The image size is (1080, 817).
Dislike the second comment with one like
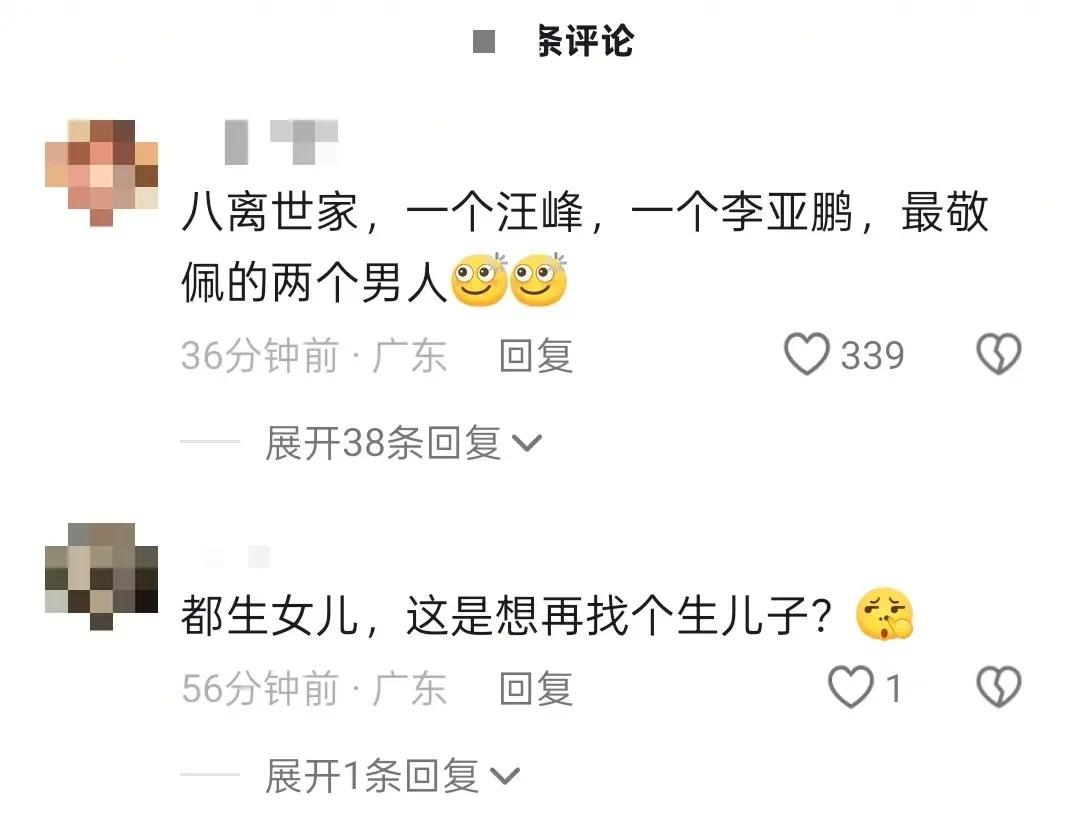coord(999,687)
